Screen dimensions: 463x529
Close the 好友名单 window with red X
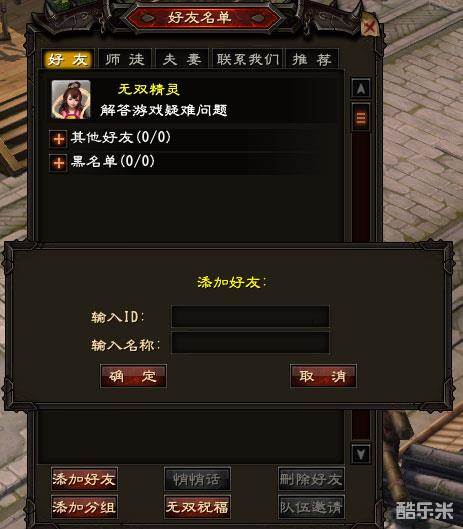370,26
